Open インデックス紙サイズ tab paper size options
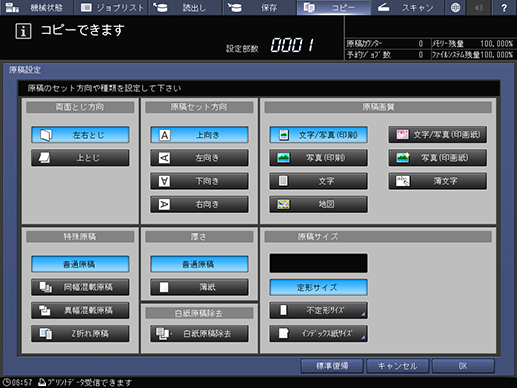 click(318, 333)
